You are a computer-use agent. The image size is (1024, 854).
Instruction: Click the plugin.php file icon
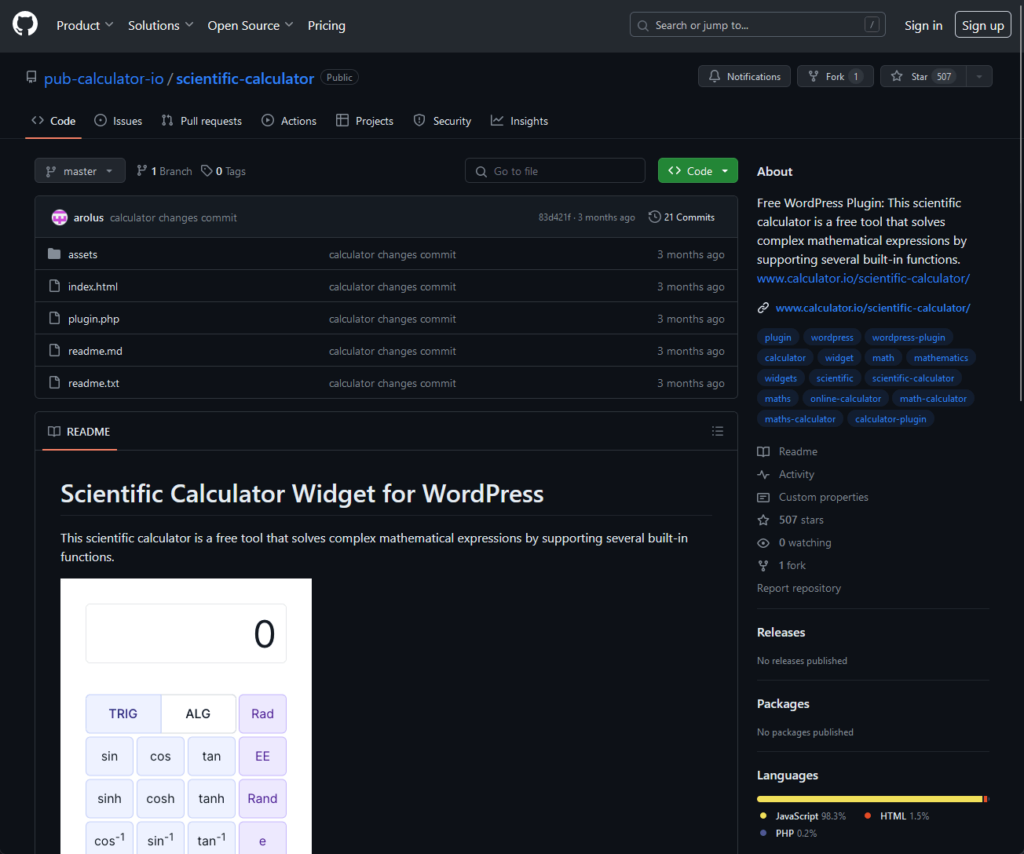(x=54, y=319)
